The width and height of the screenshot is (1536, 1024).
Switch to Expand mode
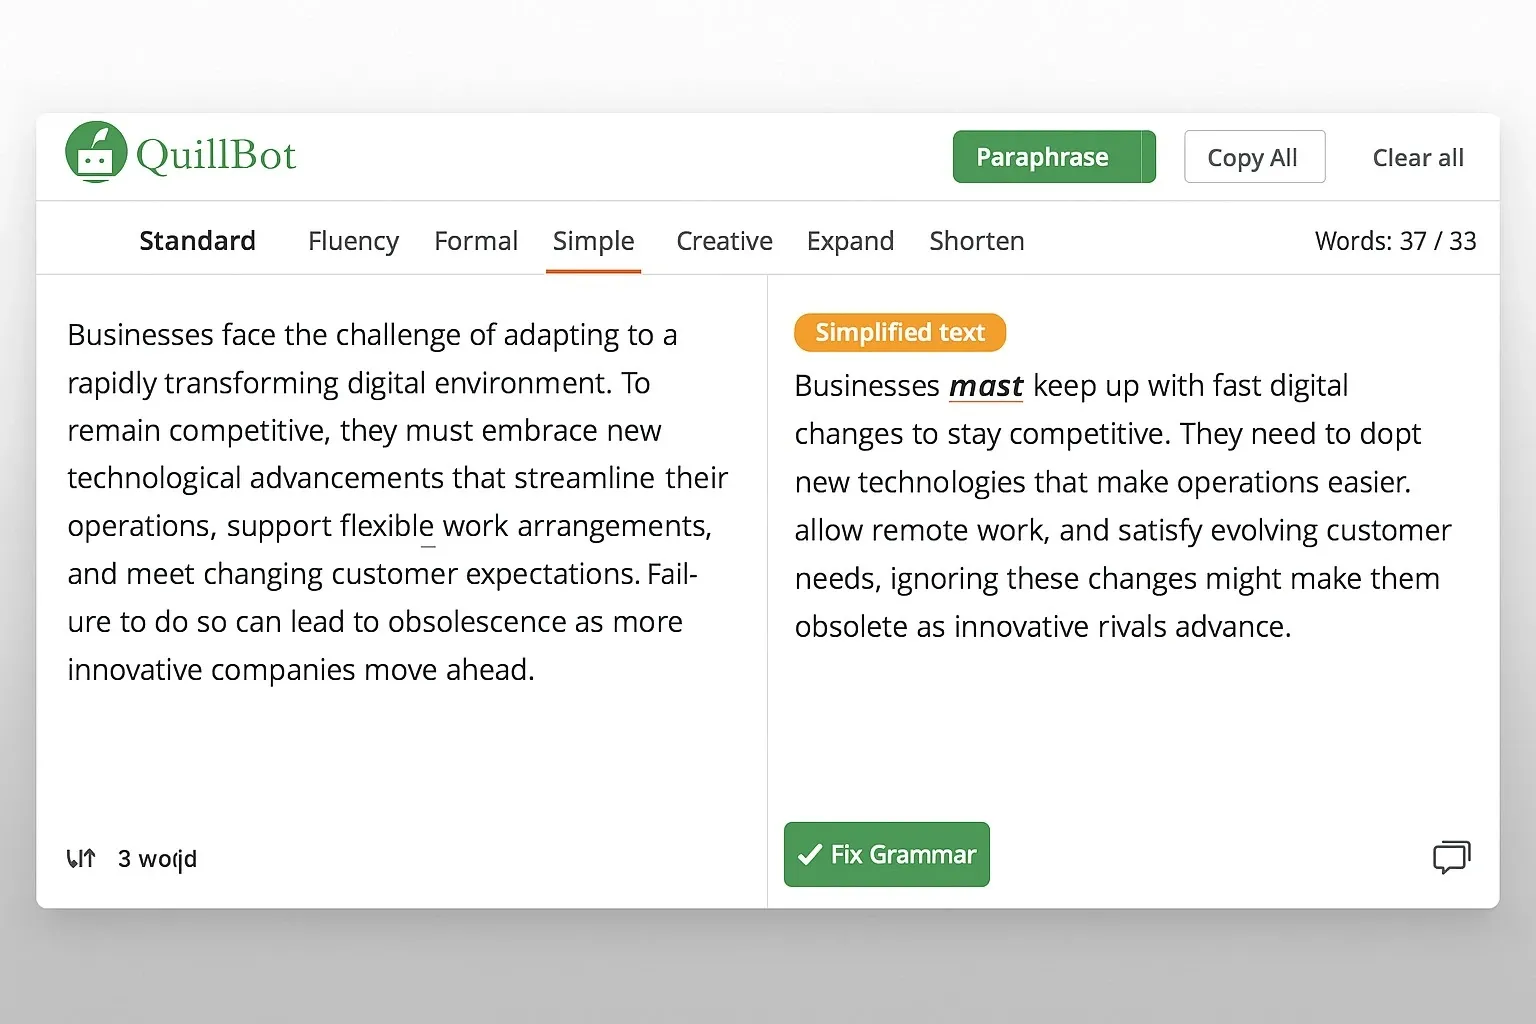point(850,241)
